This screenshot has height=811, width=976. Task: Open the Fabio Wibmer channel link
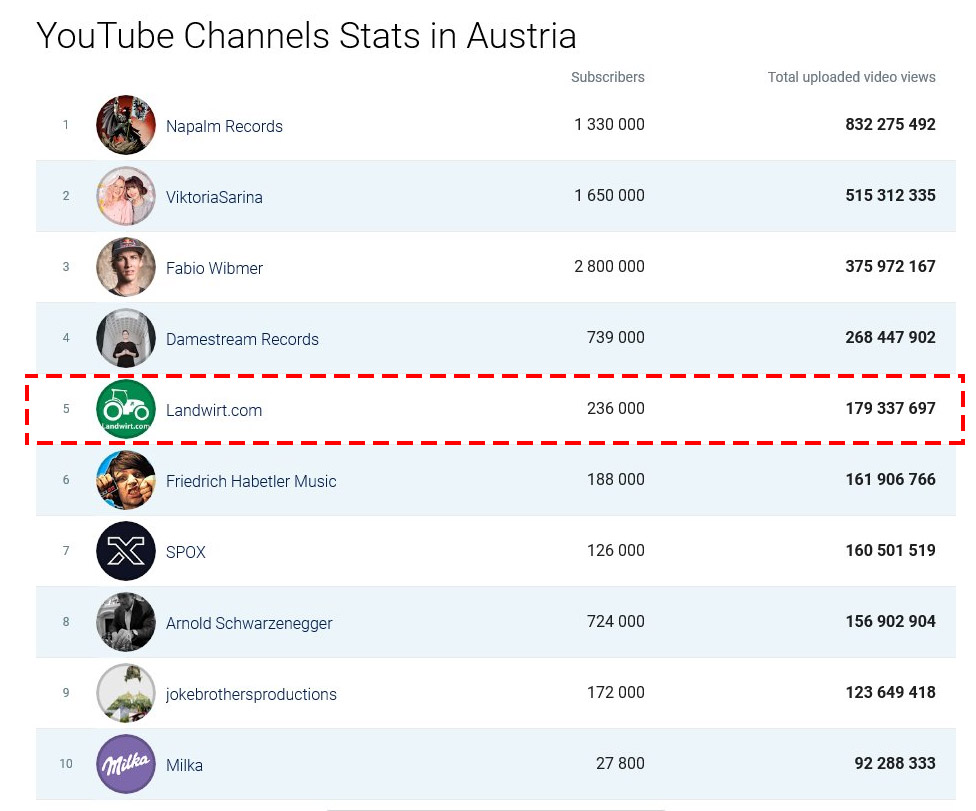214,268
